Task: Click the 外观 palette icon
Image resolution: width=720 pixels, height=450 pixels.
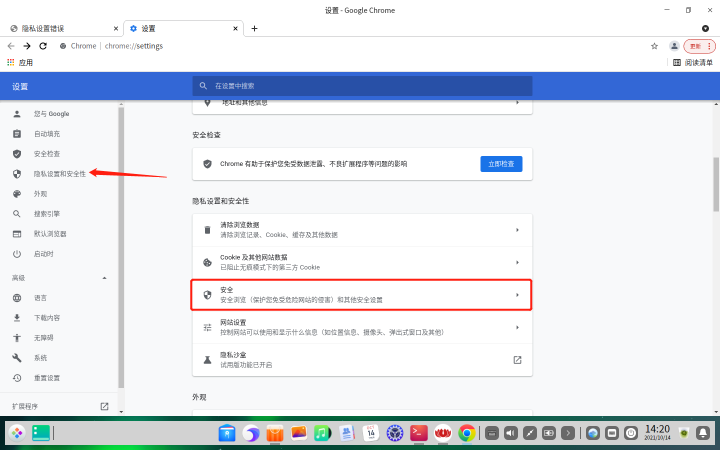Action: [x=17, y=194]
